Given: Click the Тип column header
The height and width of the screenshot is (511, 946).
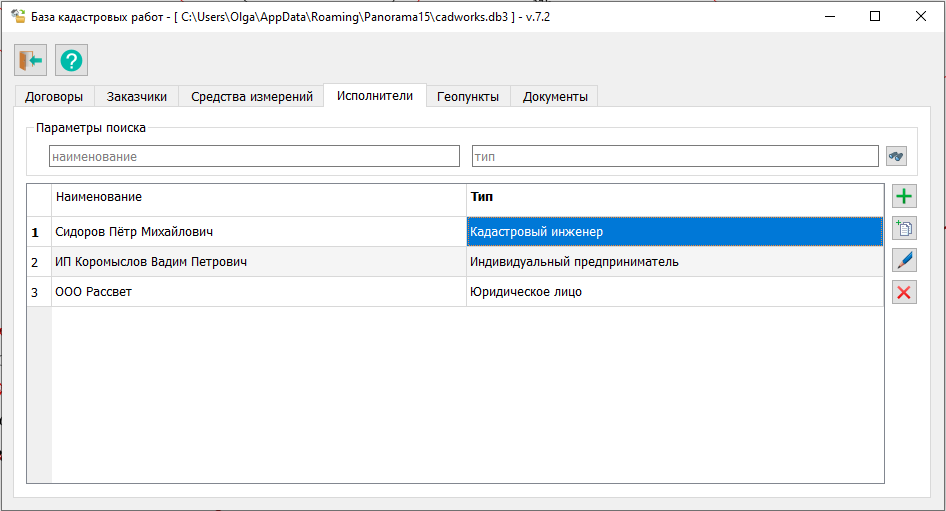Looking at the screenshot, I should click(675, 198).
